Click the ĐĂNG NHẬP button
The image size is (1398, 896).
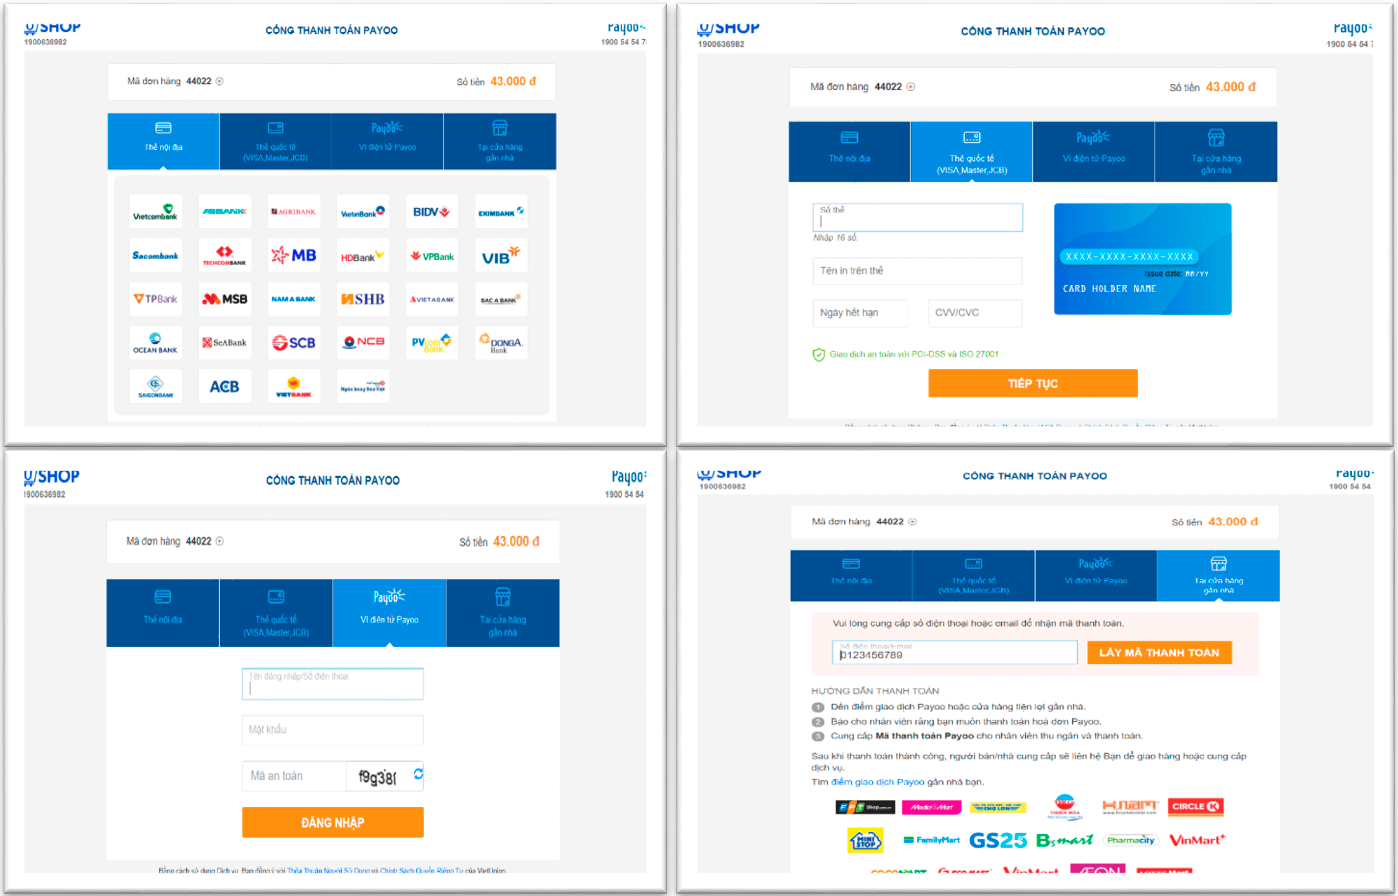click(x=333, y=822)
